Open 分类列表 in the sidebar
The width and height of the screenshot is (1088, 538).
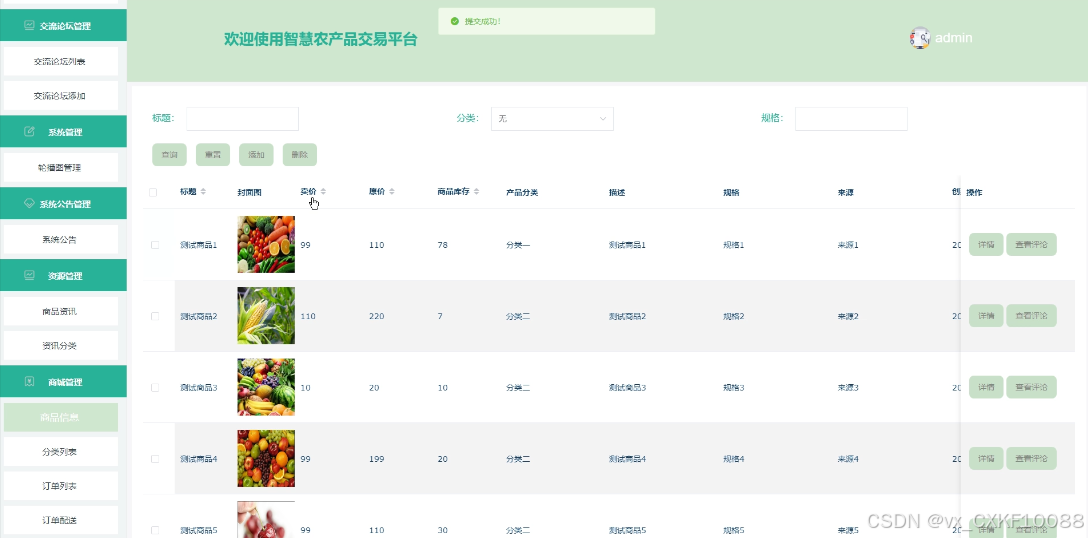61,452
